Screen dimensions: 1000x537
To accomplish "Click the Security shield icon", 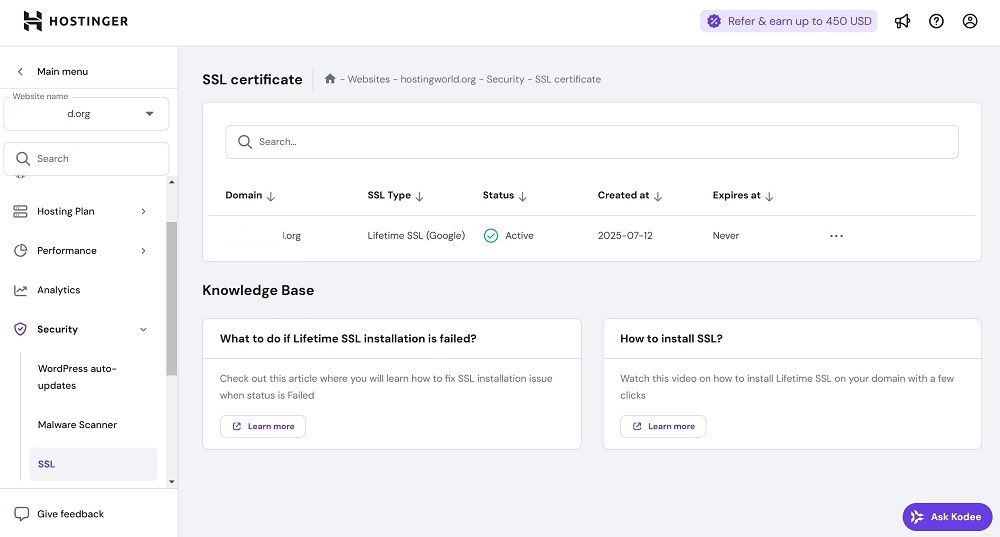I will (20, 329).
